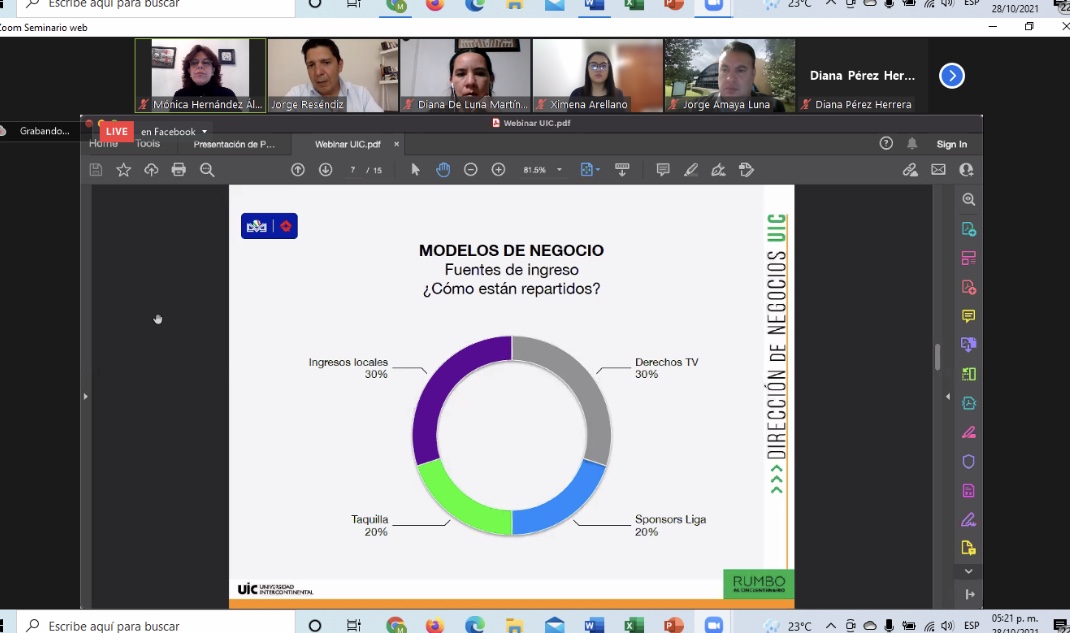Screen dimensions: 1070x633
Task: Open the Create PDF tool in the right pane
Action: click(x=968, y=287)
